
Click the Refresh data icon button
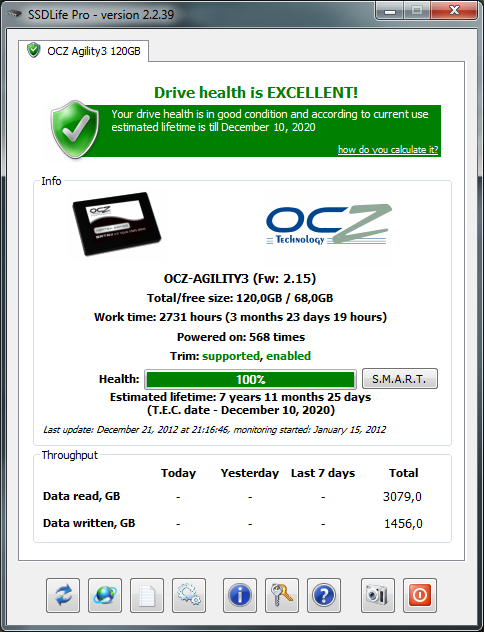pos(63,595)
